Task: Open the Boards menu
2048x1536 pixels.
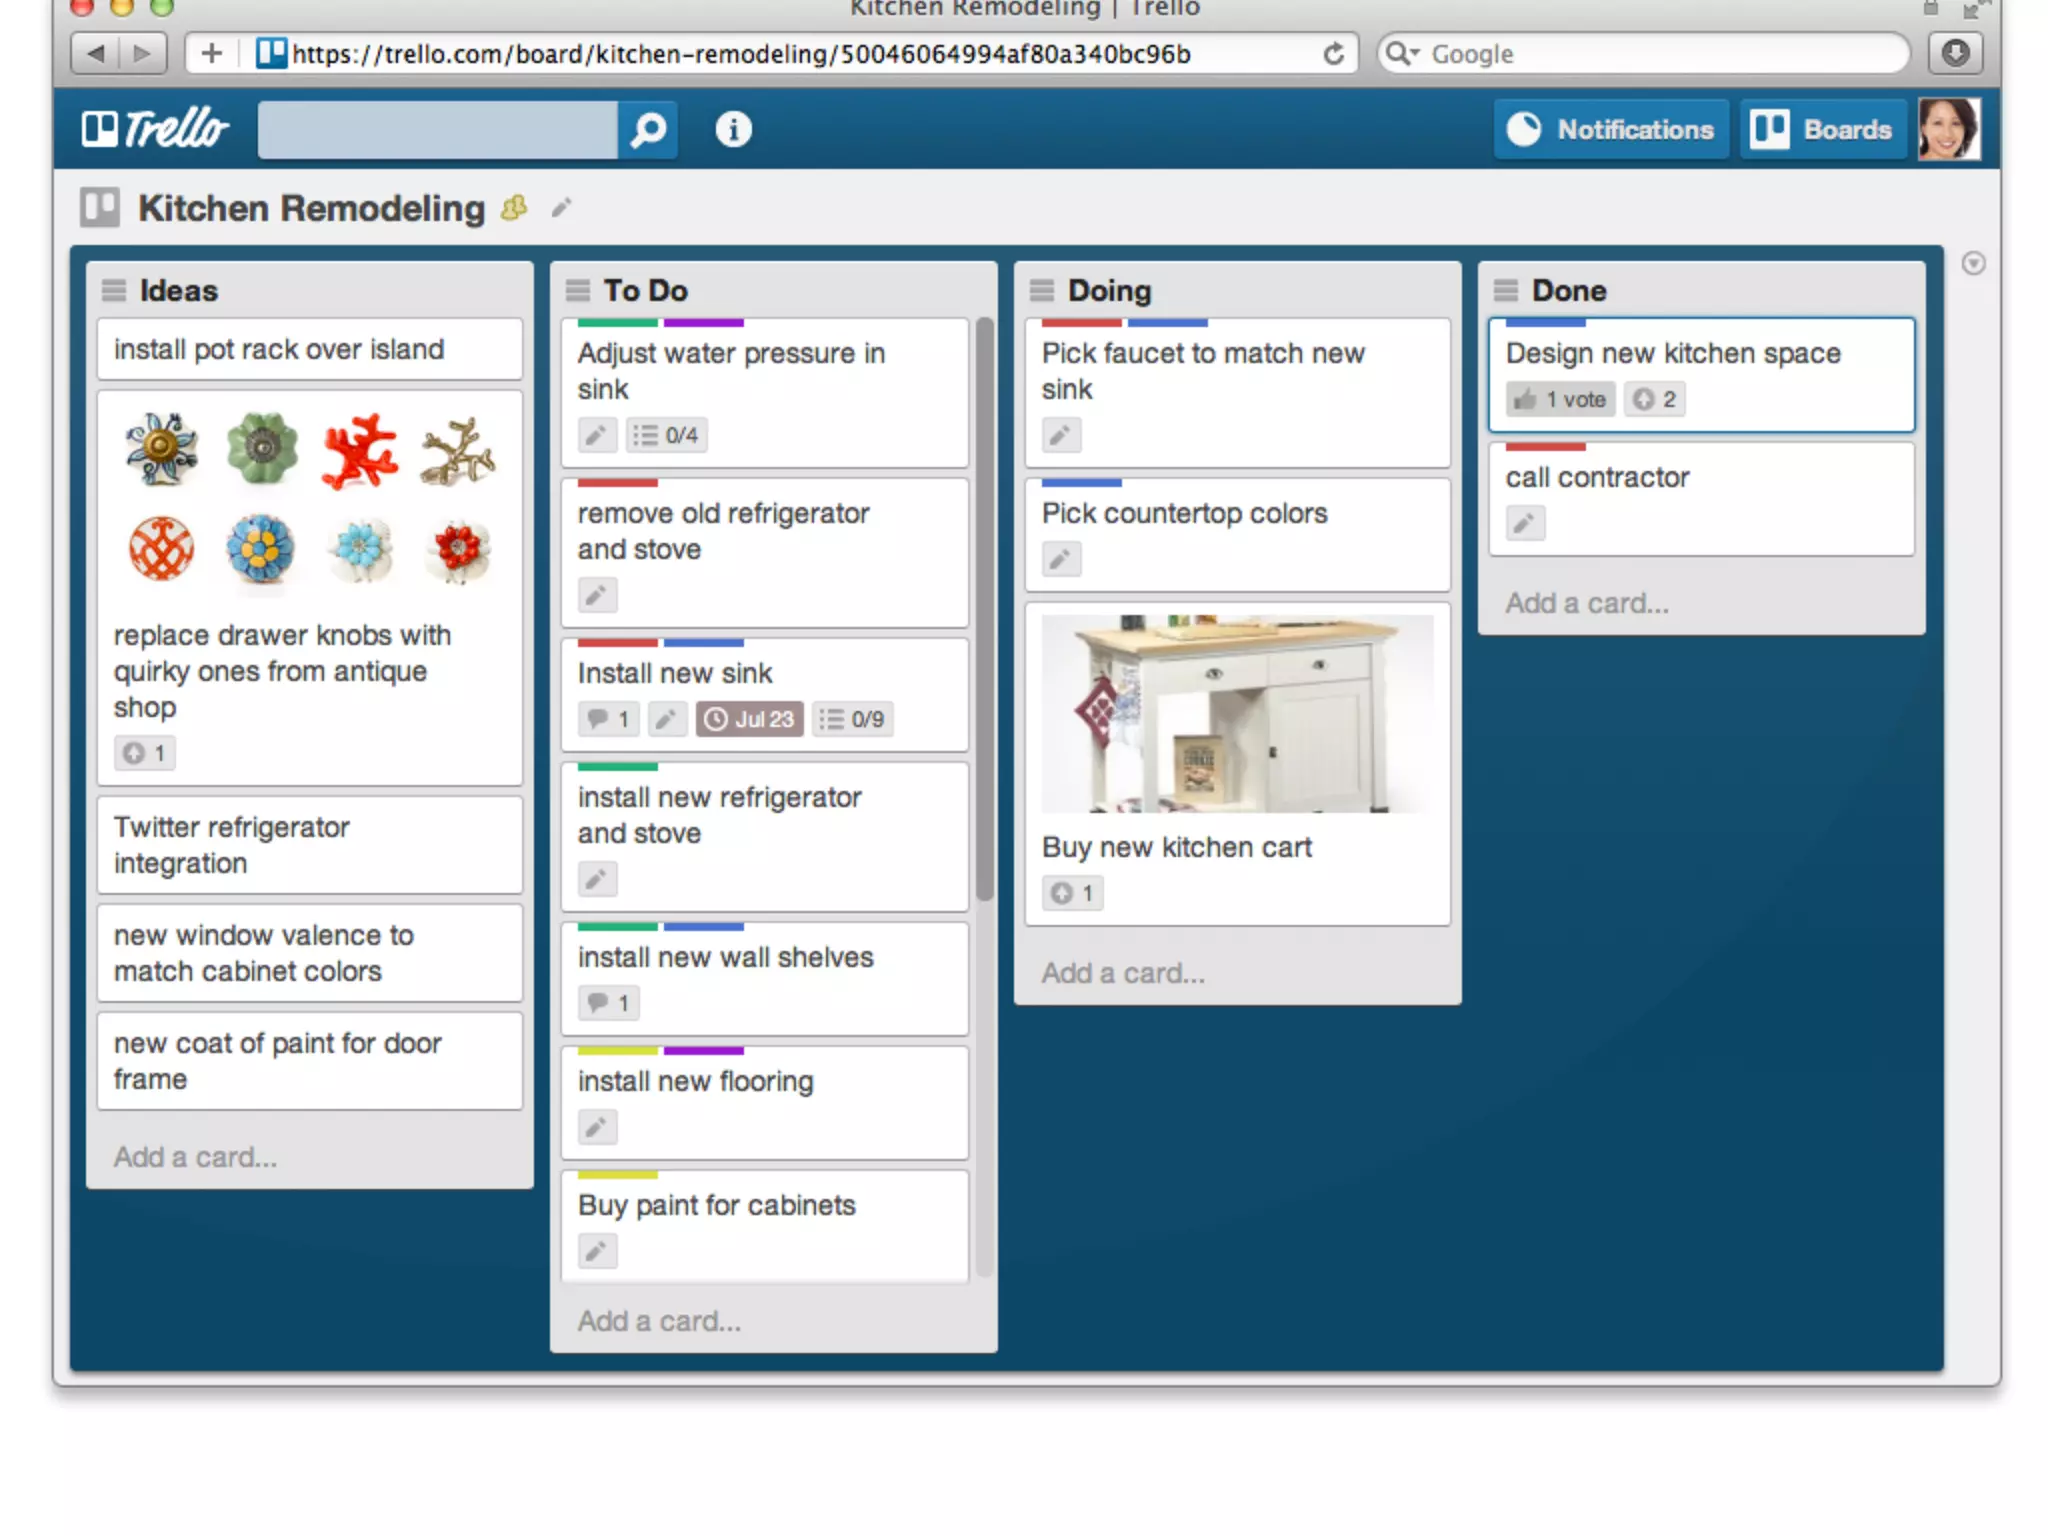Action: click(1822, 129)
